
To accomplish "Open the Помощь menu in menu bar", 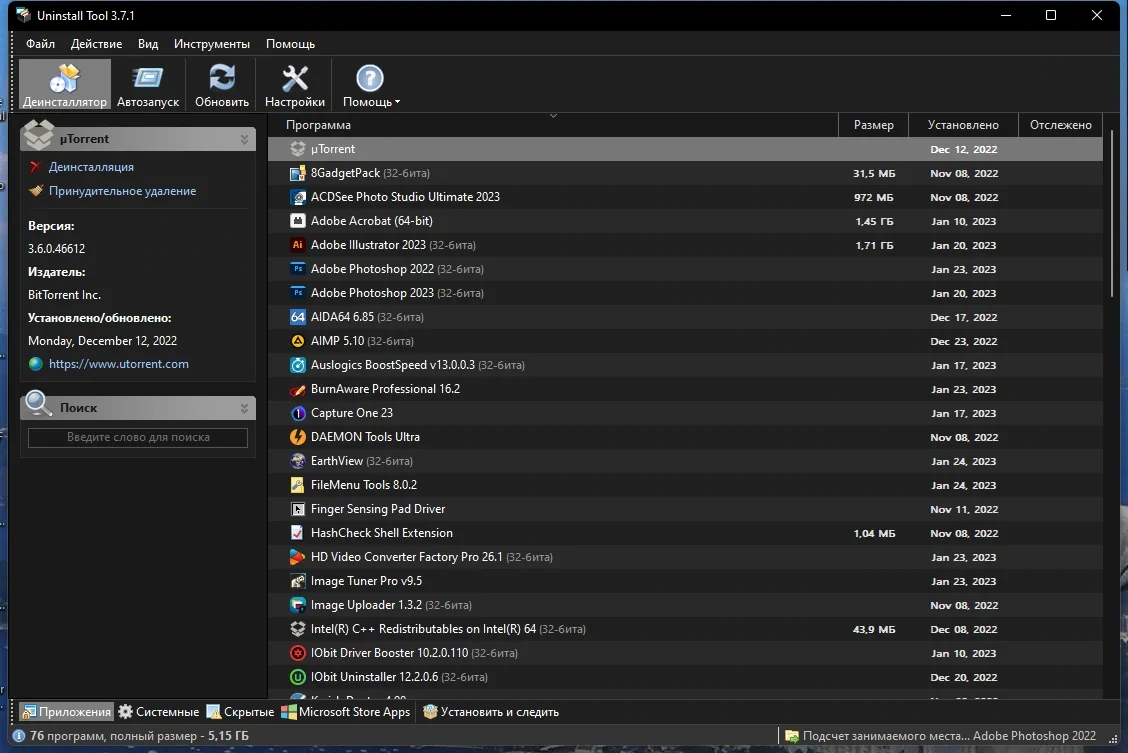I will (291, 44).
